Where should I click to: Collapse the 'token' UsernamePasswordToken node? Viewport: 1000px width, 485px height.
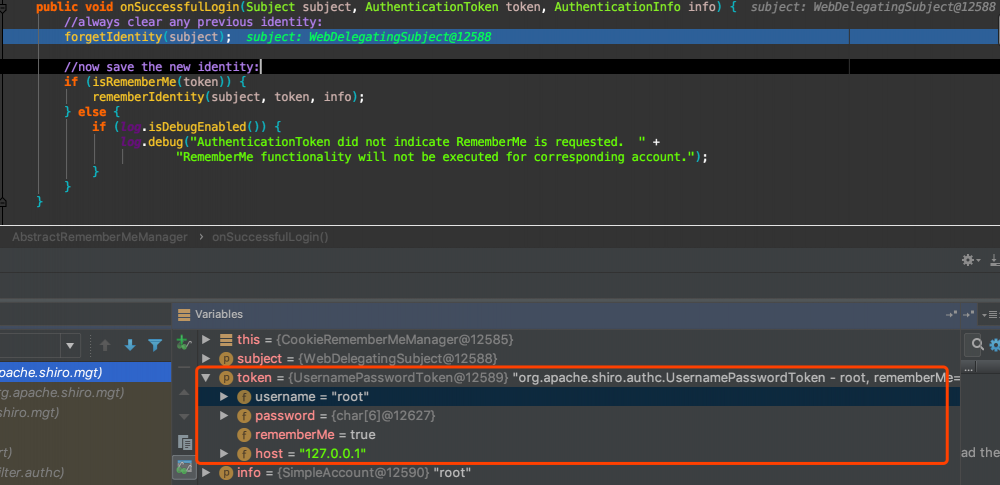pos(205,378)
